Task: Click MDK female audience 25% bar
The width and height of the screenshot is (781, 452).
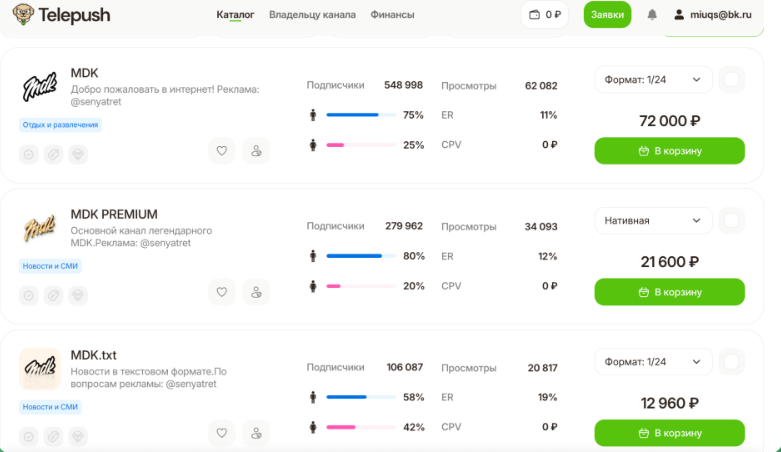Action: pyautogui.click(x=361, y=145)
